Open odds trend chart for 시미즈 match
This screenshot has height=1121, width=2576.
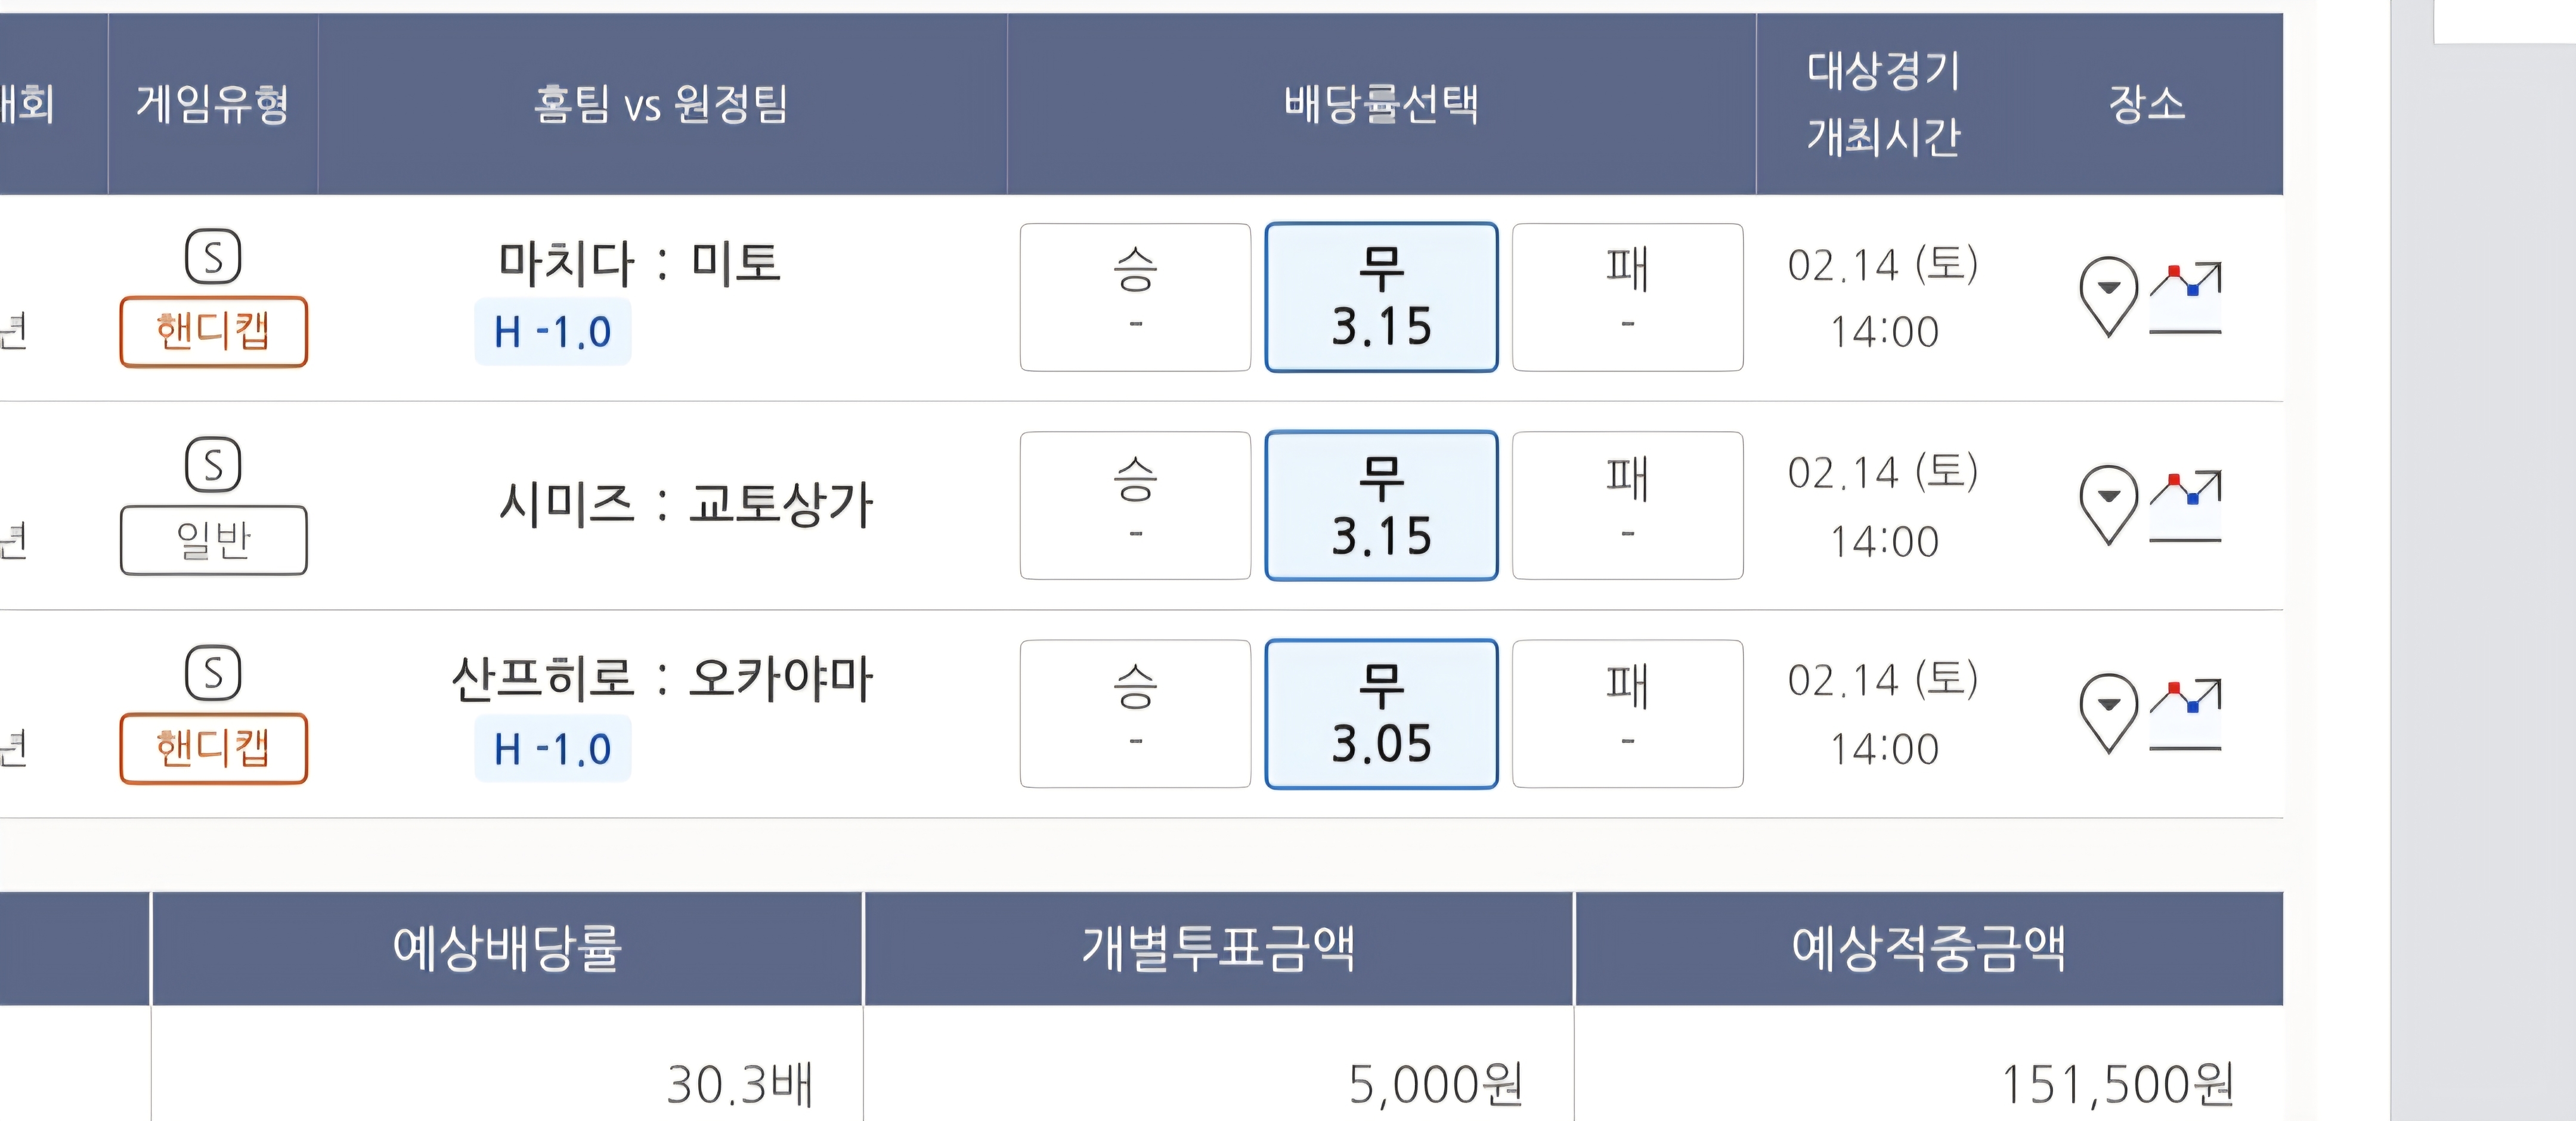point(2185,505)
